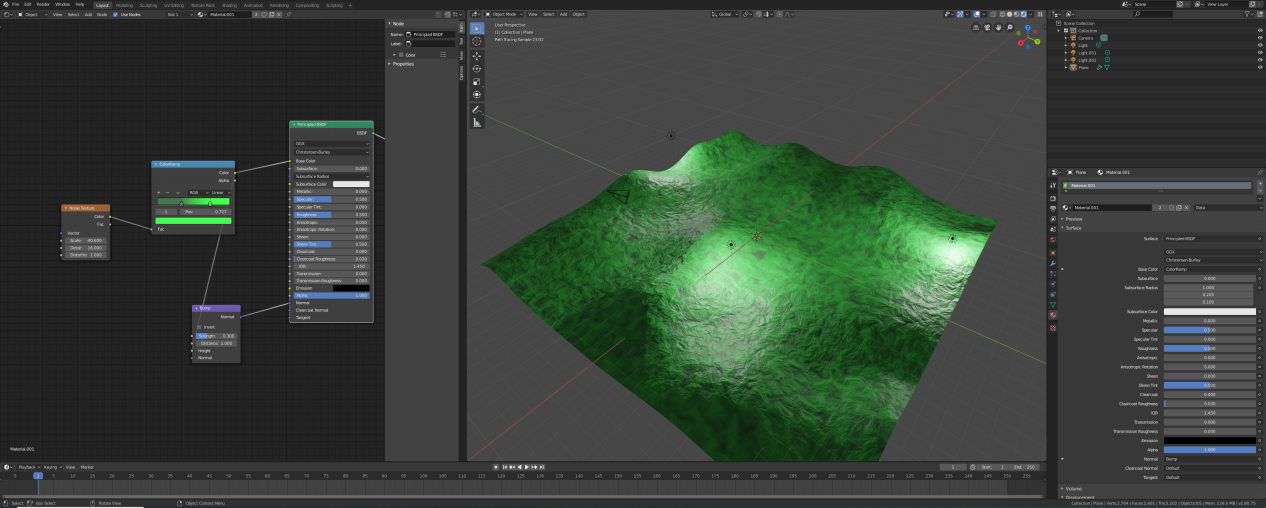This screenshot has width=1266, height=508.
Task: Click the white Subsurface Color swatch on node
Action: (351, 184)
